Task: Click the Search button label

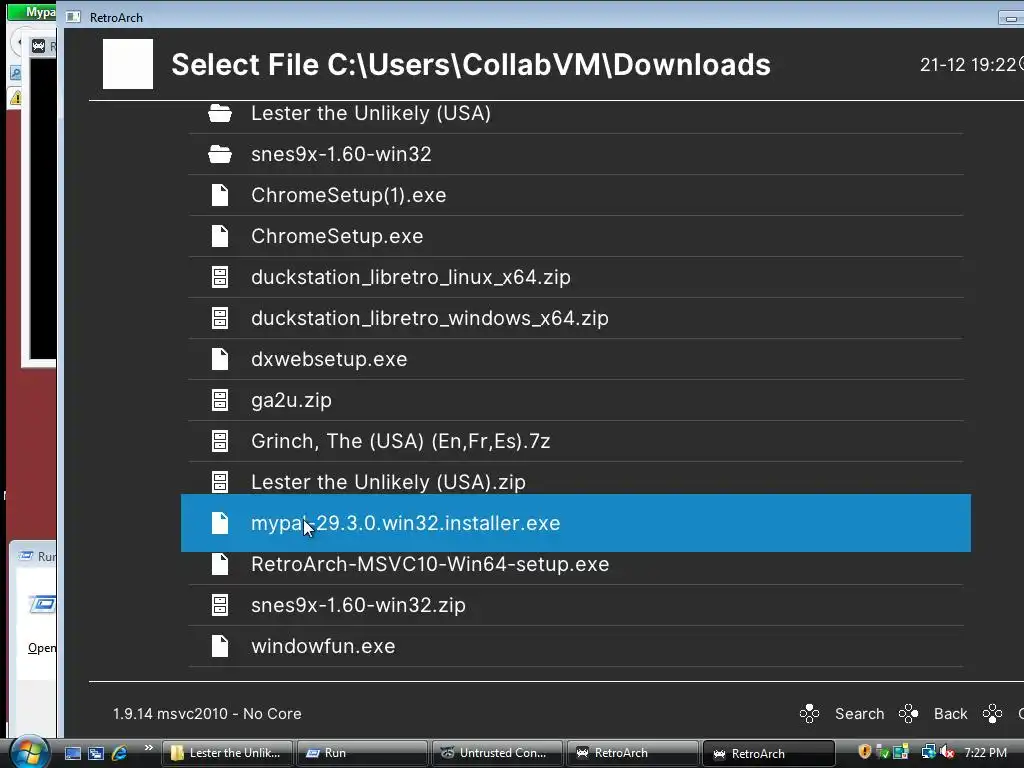Action: click(x=859, y=714)
